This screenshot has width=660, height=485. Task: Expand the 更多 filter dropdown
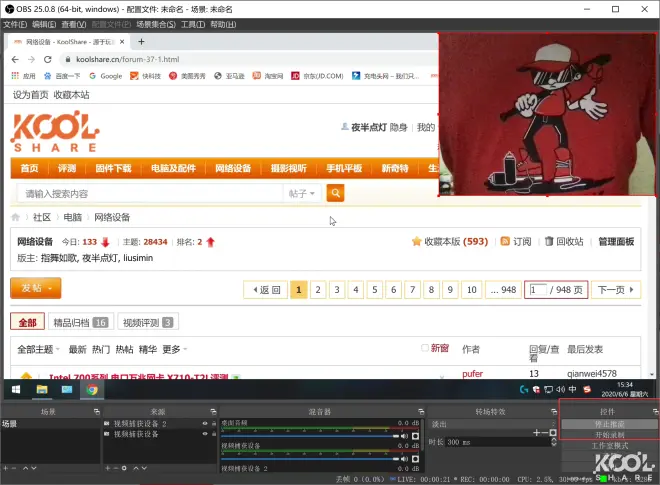coord(175,349)
